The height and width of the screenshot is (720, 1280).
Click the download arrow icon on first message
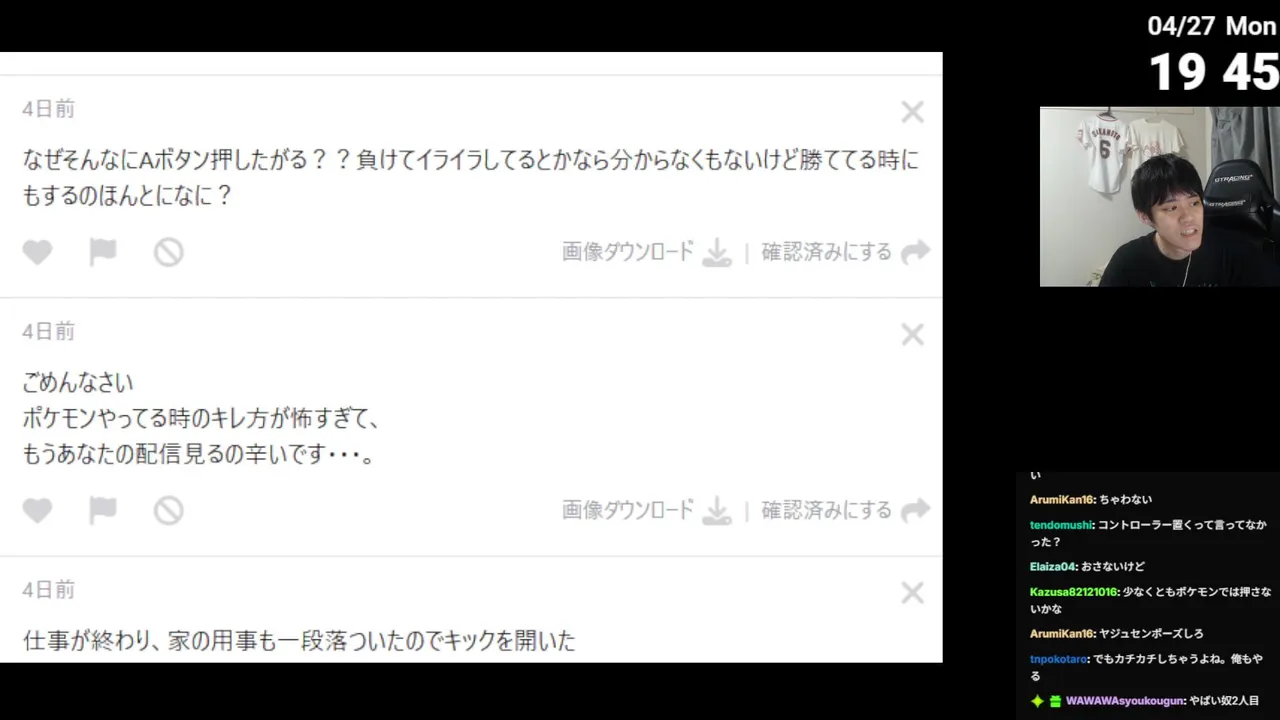[x=717, y=253]
